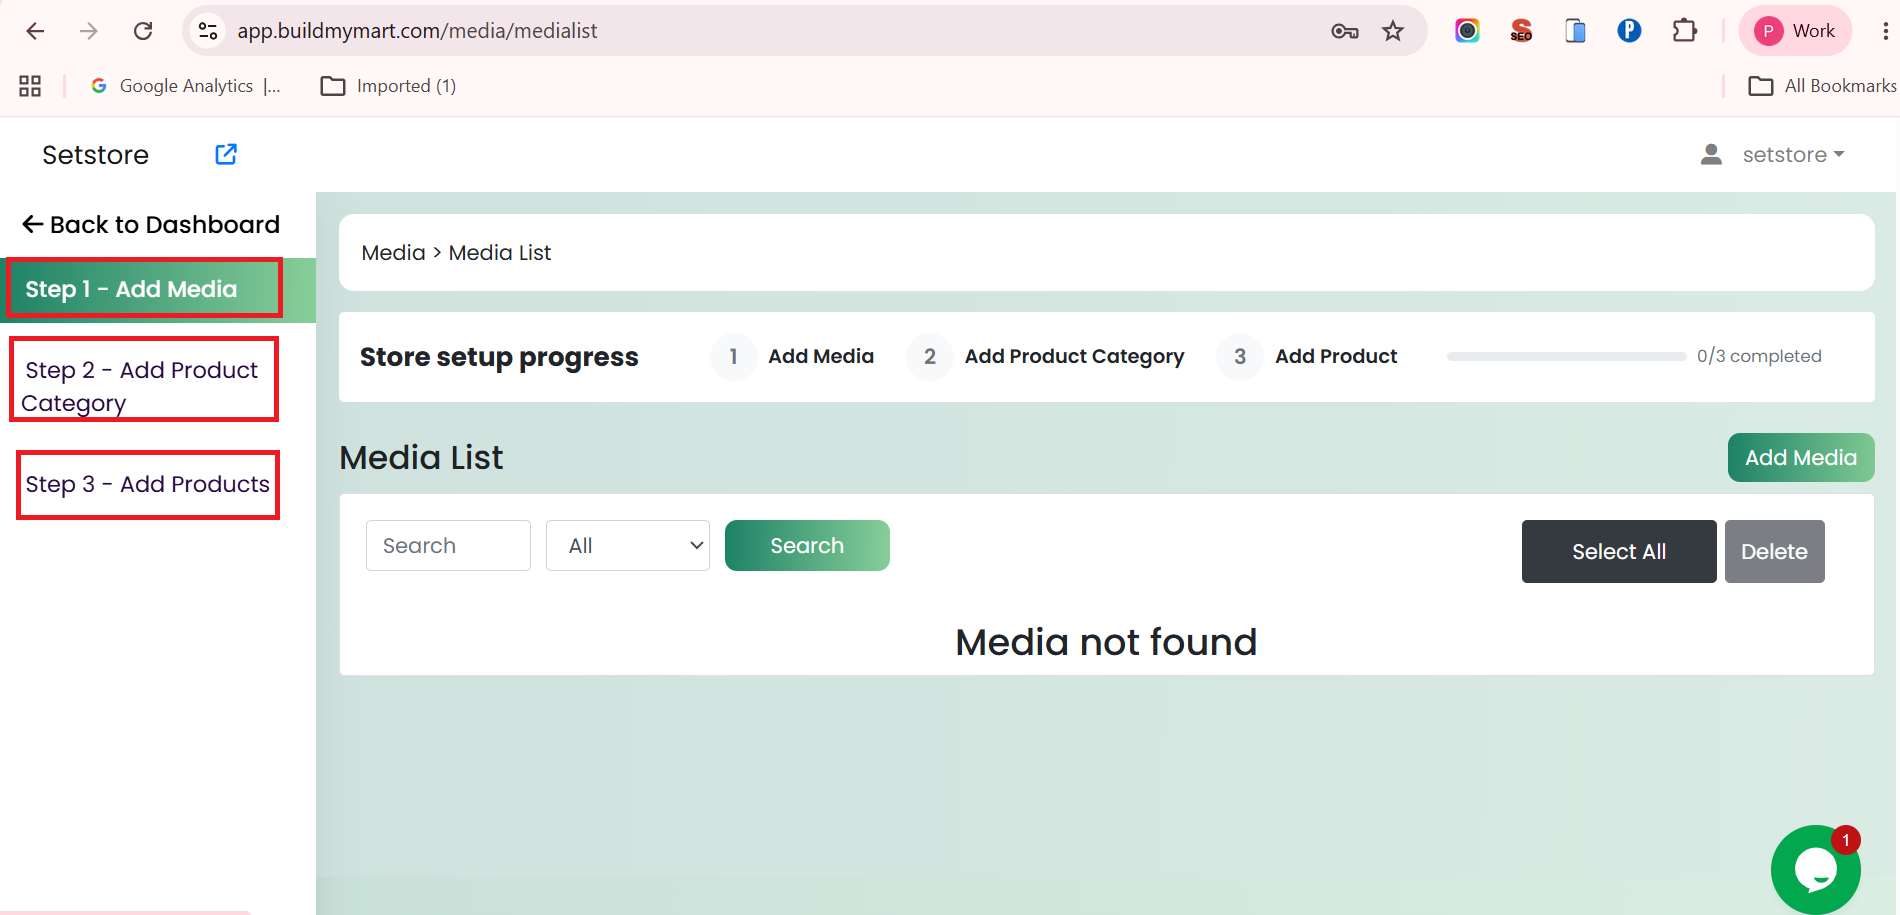Open Chrome three-dot menu
1900x915 pixels.
click(1885, 31)
